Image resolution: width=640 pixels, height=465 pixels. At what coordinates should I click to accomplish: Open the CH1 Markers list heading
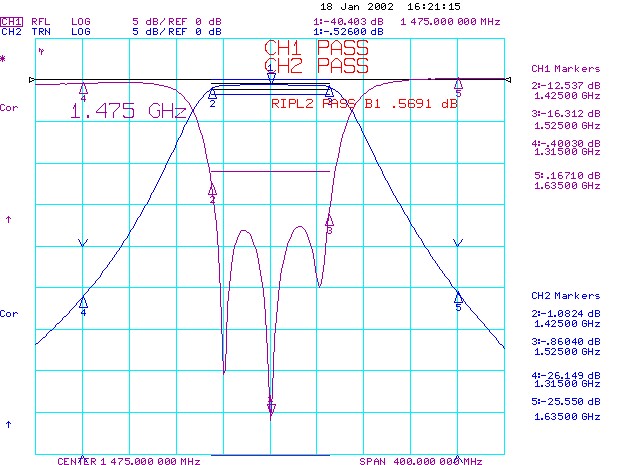[x=563, y=69]
